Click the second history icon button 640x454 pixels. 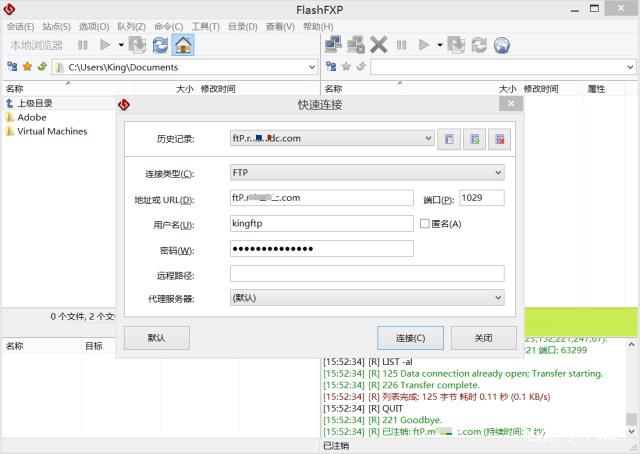[x=474, y=139]
